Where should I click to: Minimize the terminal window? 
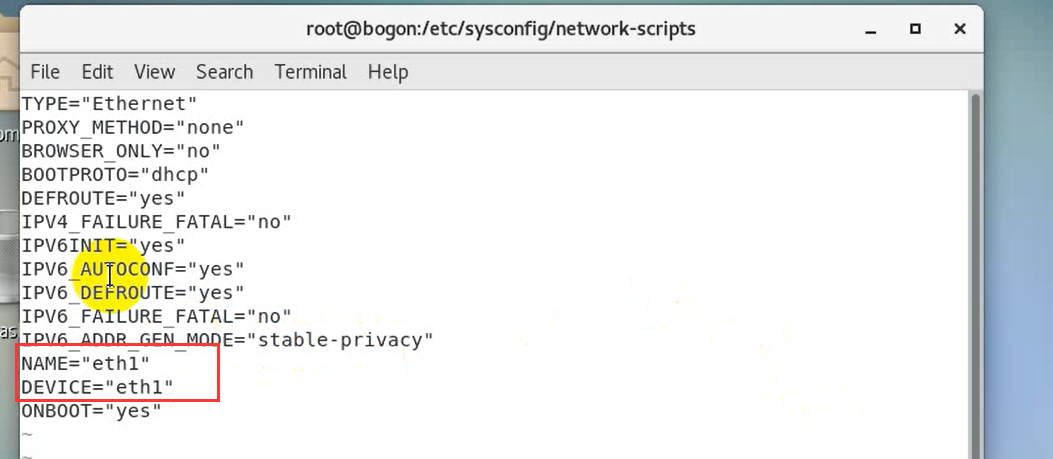868,29
